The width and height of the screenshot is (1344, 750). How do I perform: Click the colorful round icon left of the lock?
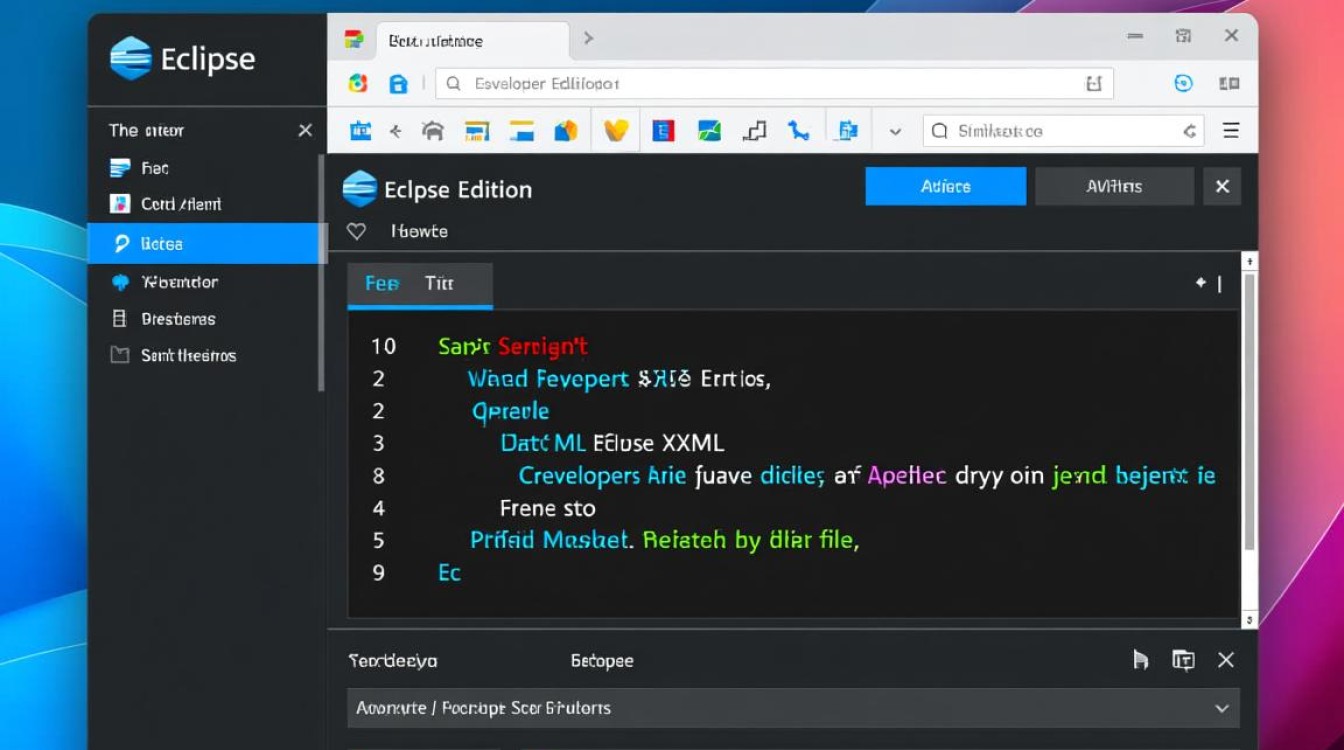[357, 84]
